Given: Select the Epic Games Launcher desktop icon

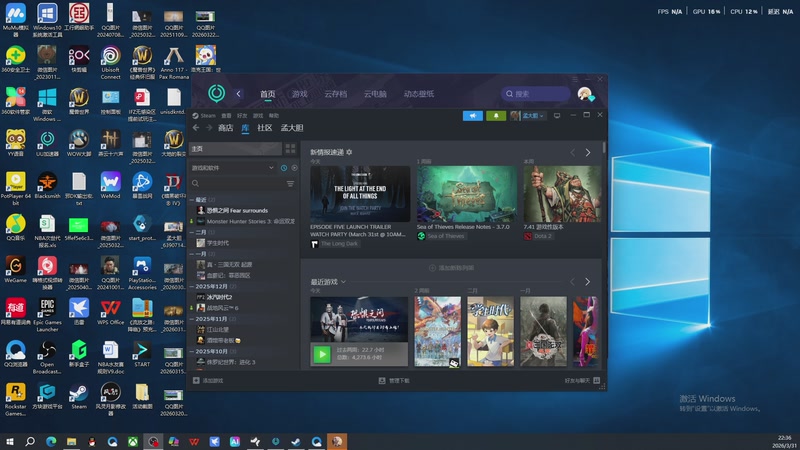Looking at the screenshot, I should point(47,314).
